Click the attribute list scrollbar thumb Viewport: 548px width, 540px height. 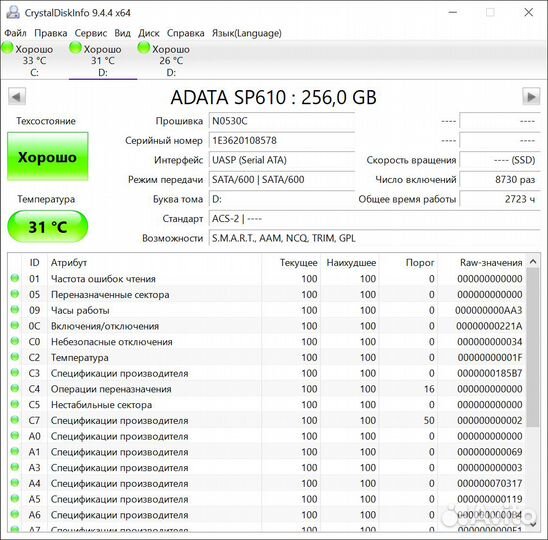click(x=533, y=347)
